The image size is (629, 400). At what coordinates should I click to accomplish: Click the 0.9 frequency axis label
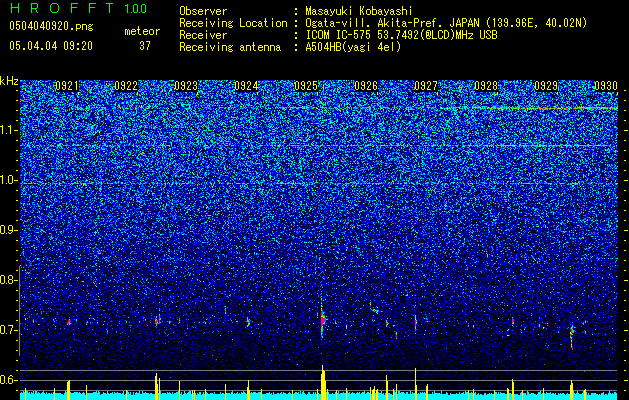tap(9, 230)
